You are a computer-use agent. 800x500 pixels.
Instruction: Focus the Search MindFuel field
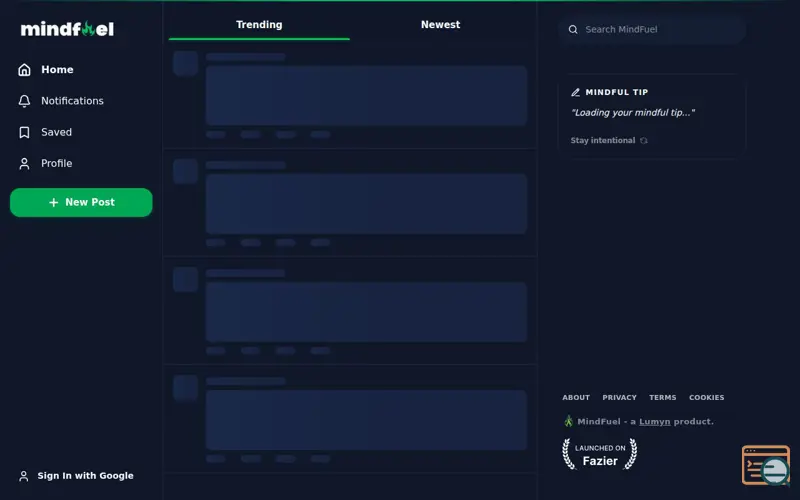[652, 30]
